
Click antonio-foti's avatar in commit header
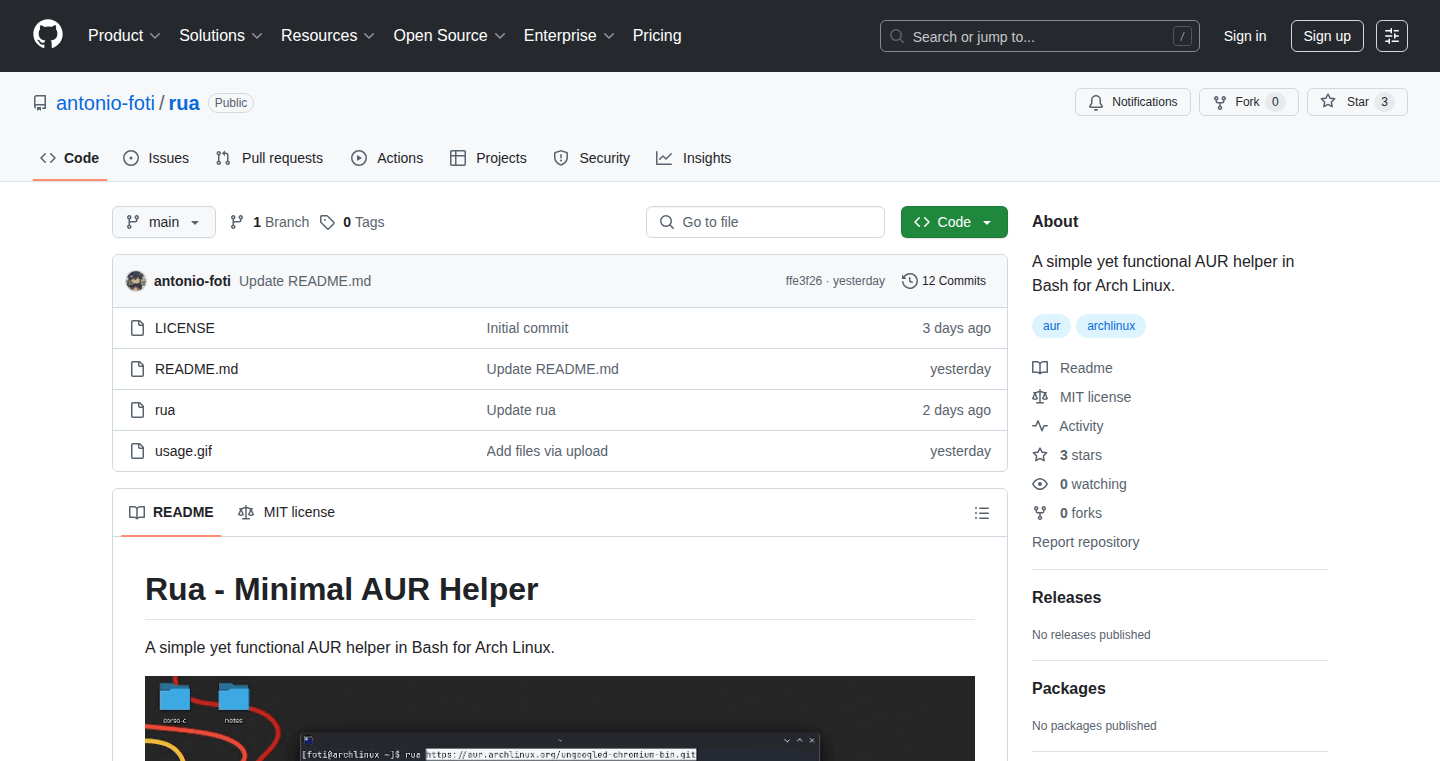tap(136, 281)
